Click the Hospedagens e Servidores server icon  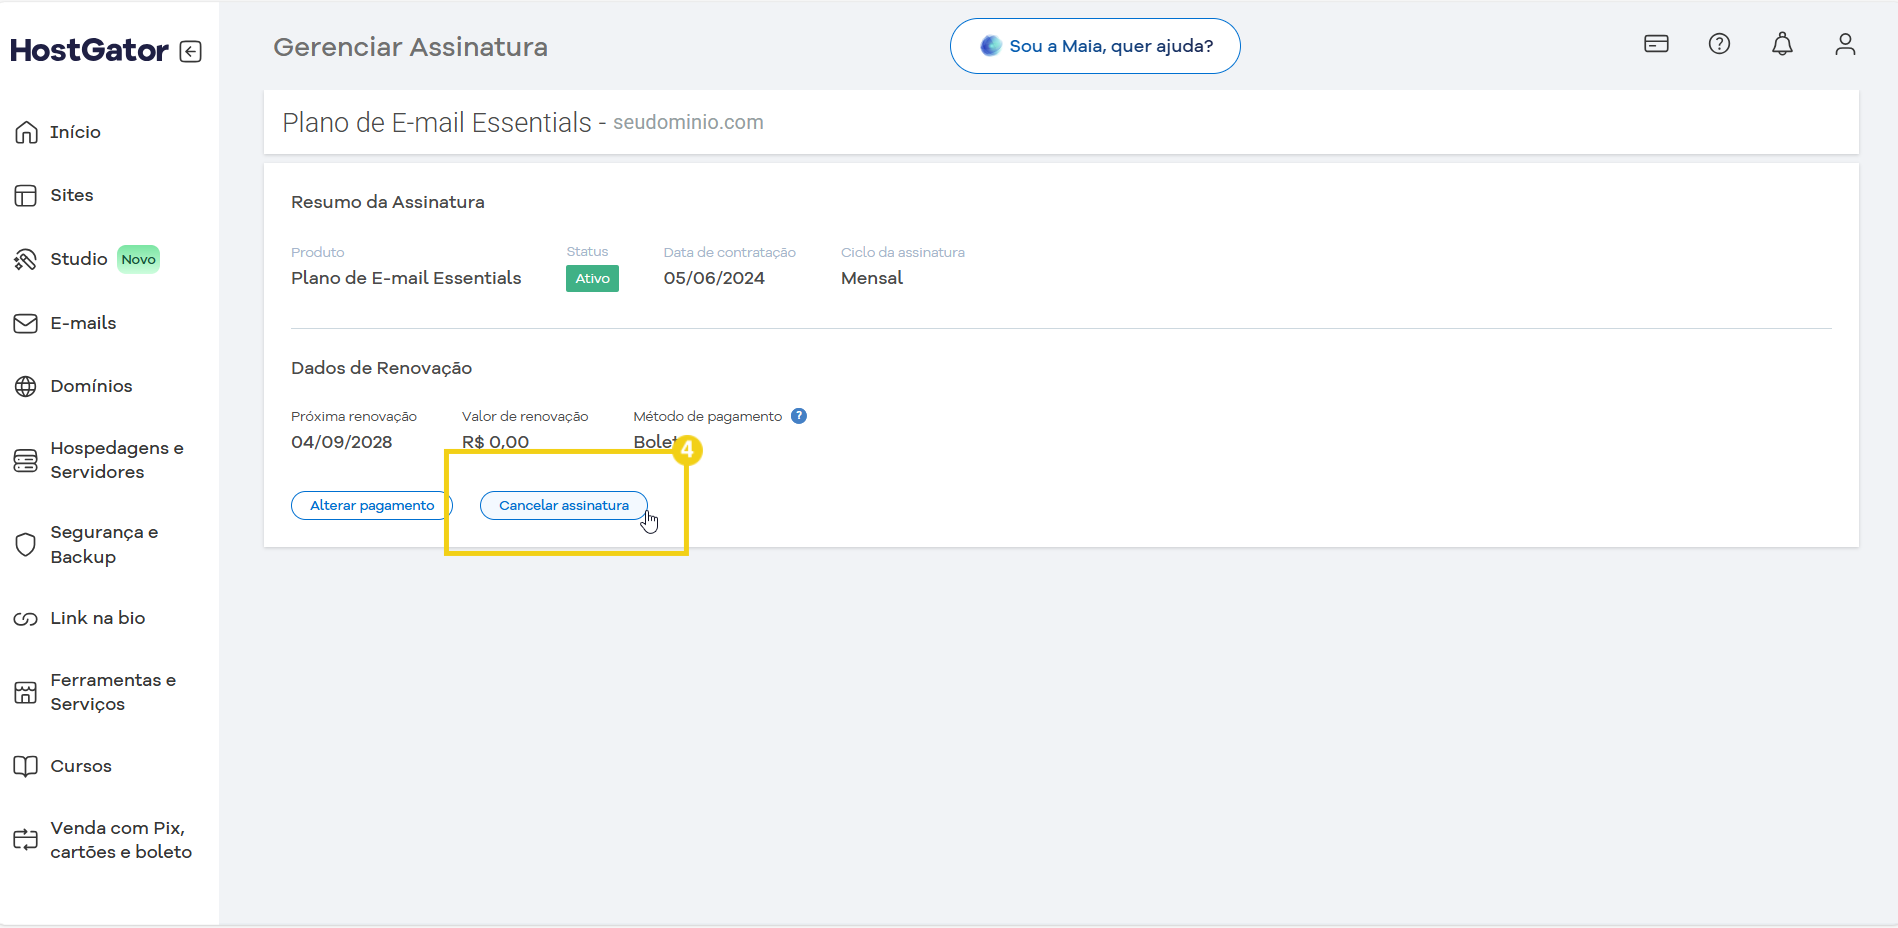(x=26, y=460)
